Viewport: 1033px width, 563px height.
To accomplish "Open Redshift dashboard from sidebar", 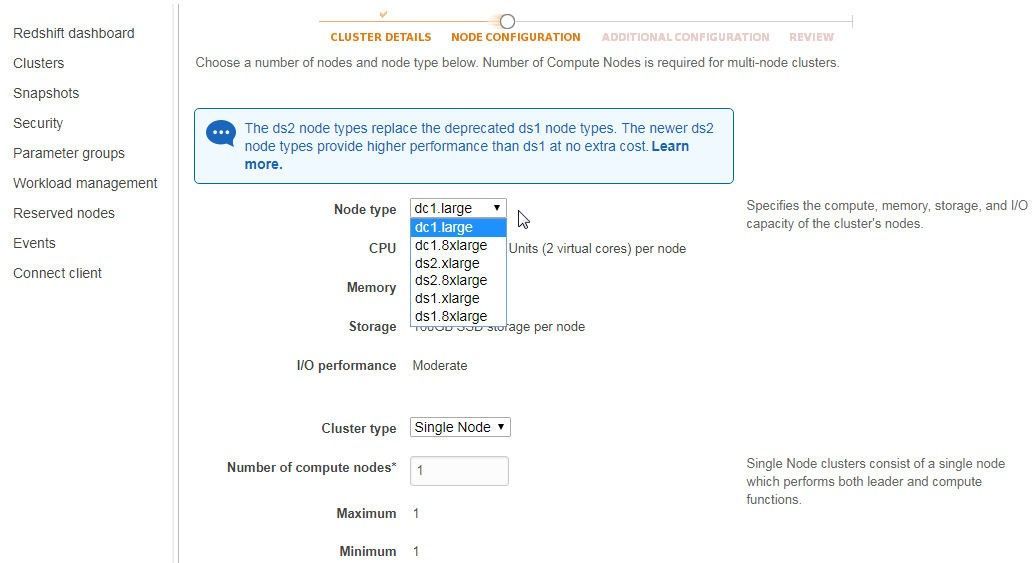I will point(73,33).
